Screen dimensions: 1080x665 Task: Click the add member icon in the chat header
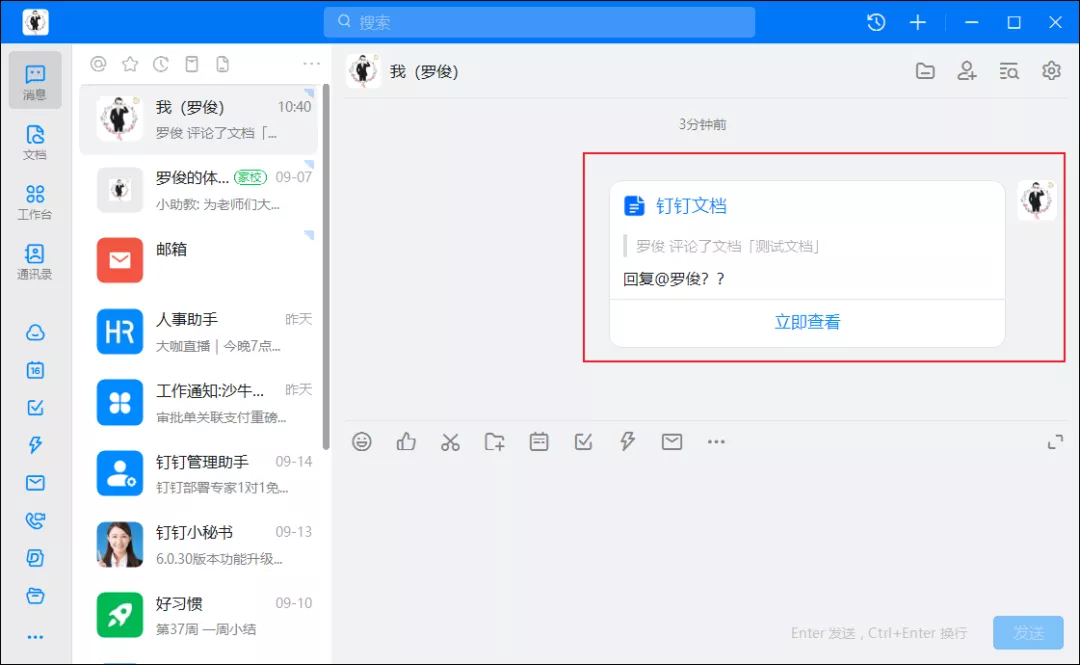tap(967, 71)
